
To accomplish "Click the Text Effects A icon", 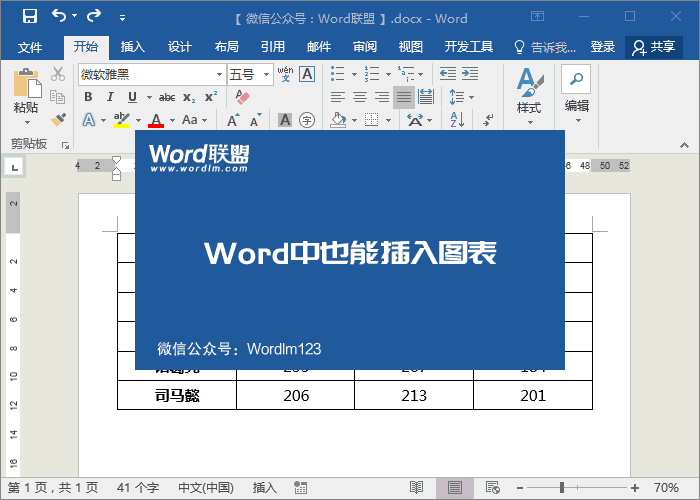I will pos(89,120).
